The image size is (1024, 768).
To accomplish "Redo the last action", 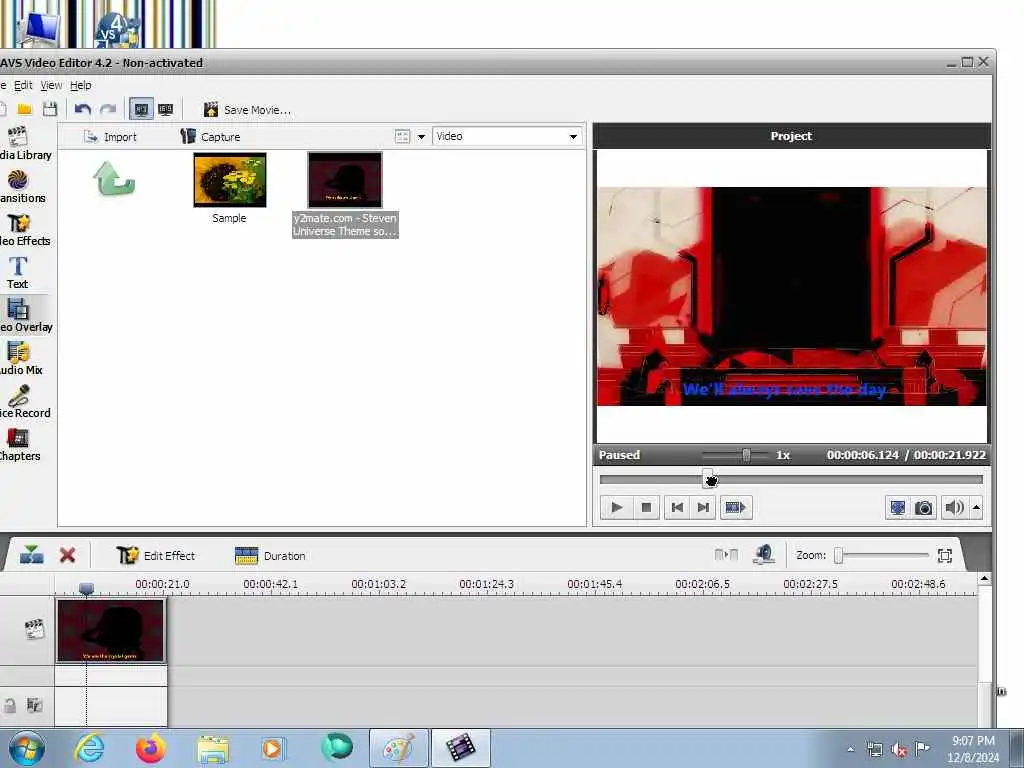I will [108, 109].
